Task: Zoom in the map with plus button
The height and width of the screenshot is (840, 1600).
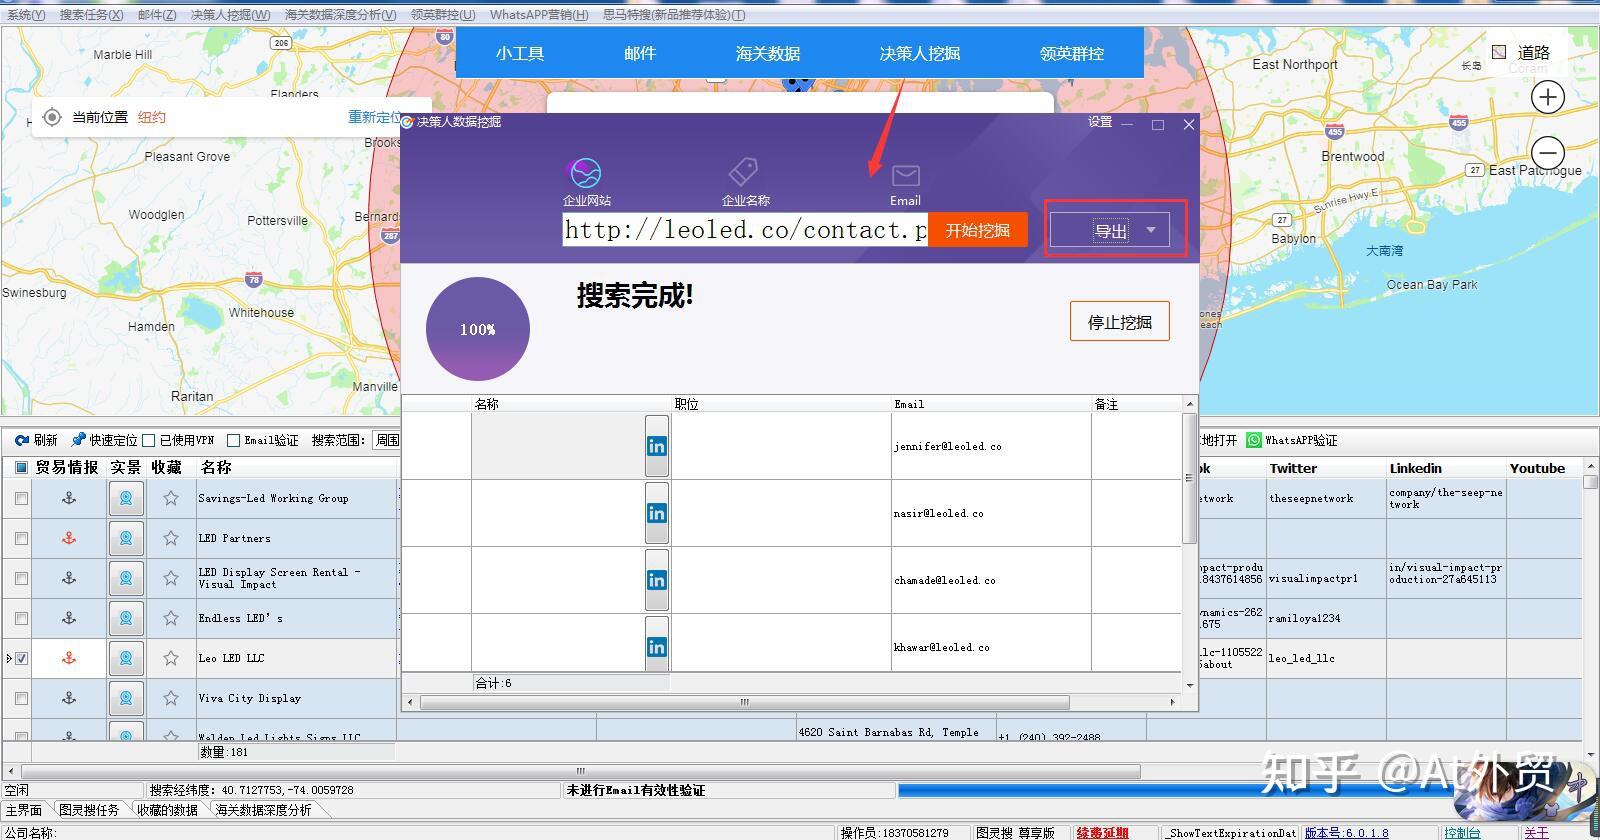Action: (1548, 97)
